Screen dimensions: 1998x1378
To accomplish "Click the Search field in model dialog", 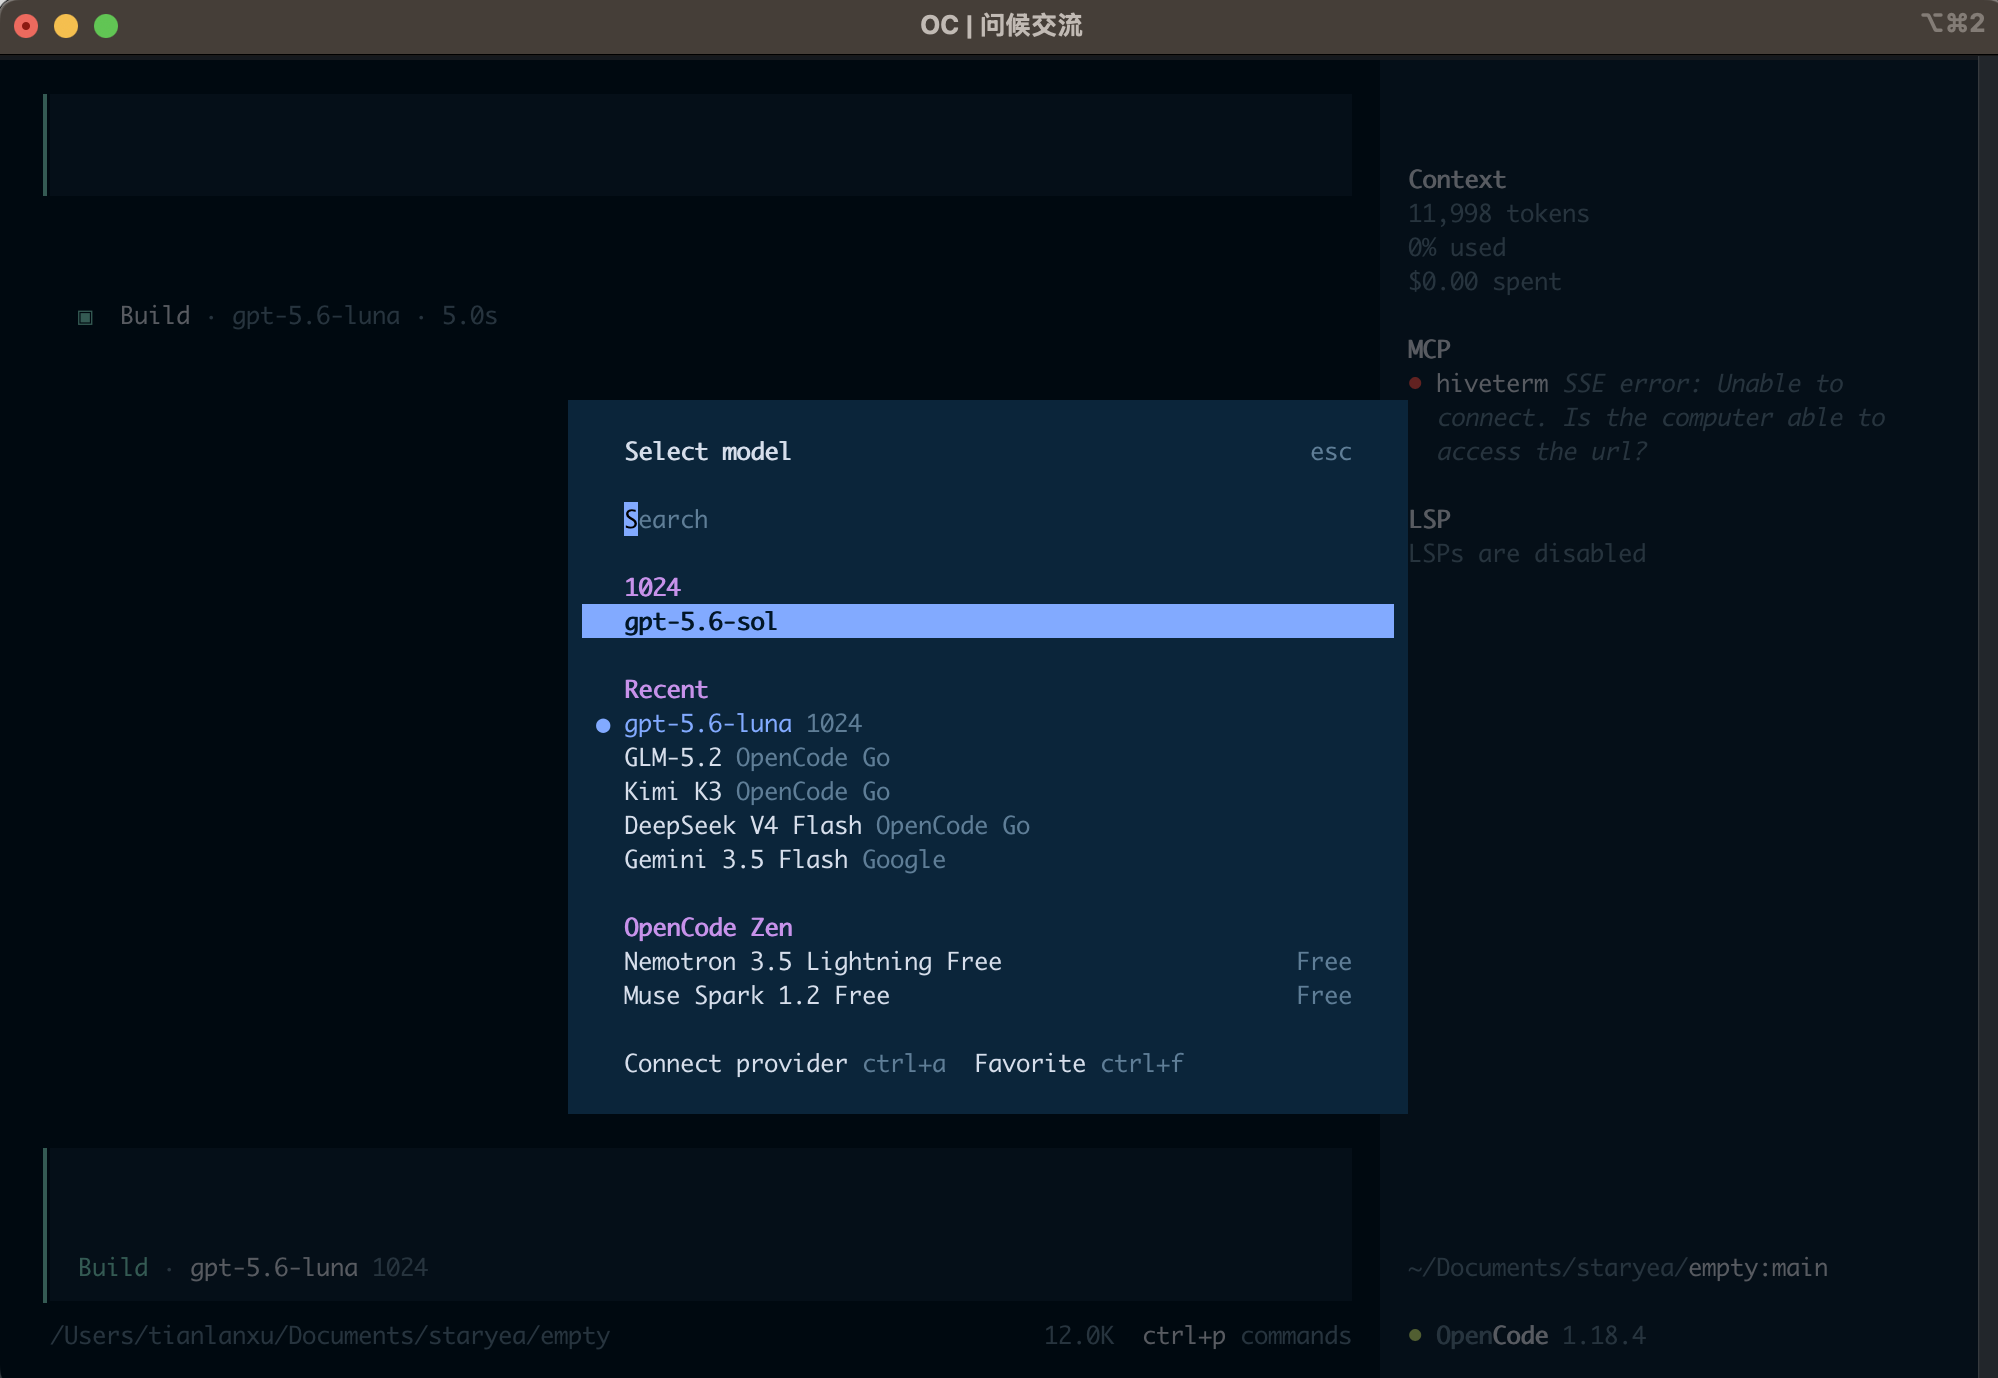I will click(x=987, y=519).
